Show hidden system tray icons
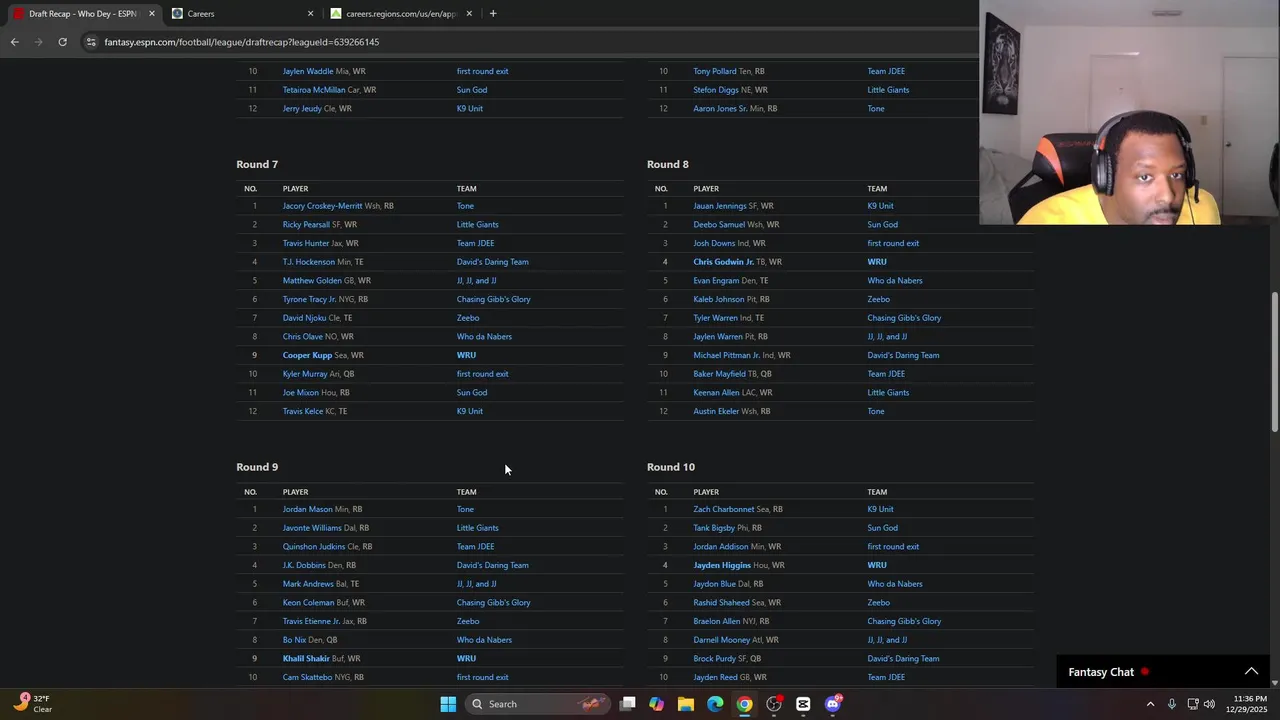Screen dimensions: 1280x720 point(1150,704)
